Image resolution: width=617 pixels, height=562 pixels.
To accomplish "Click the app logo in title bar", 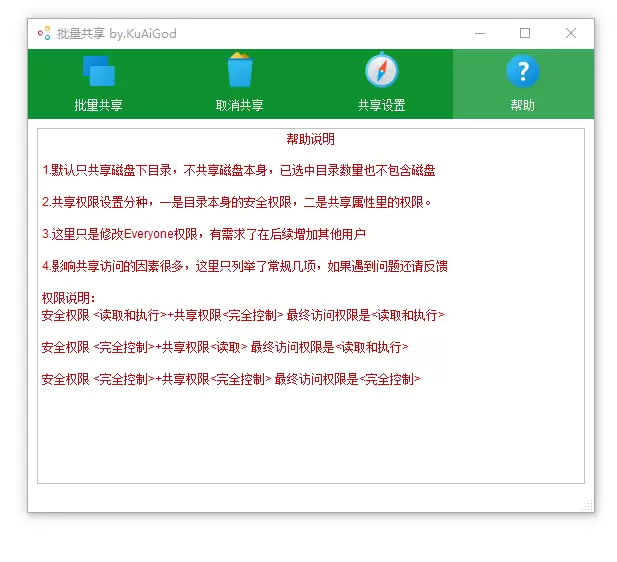I will point(44,33).
